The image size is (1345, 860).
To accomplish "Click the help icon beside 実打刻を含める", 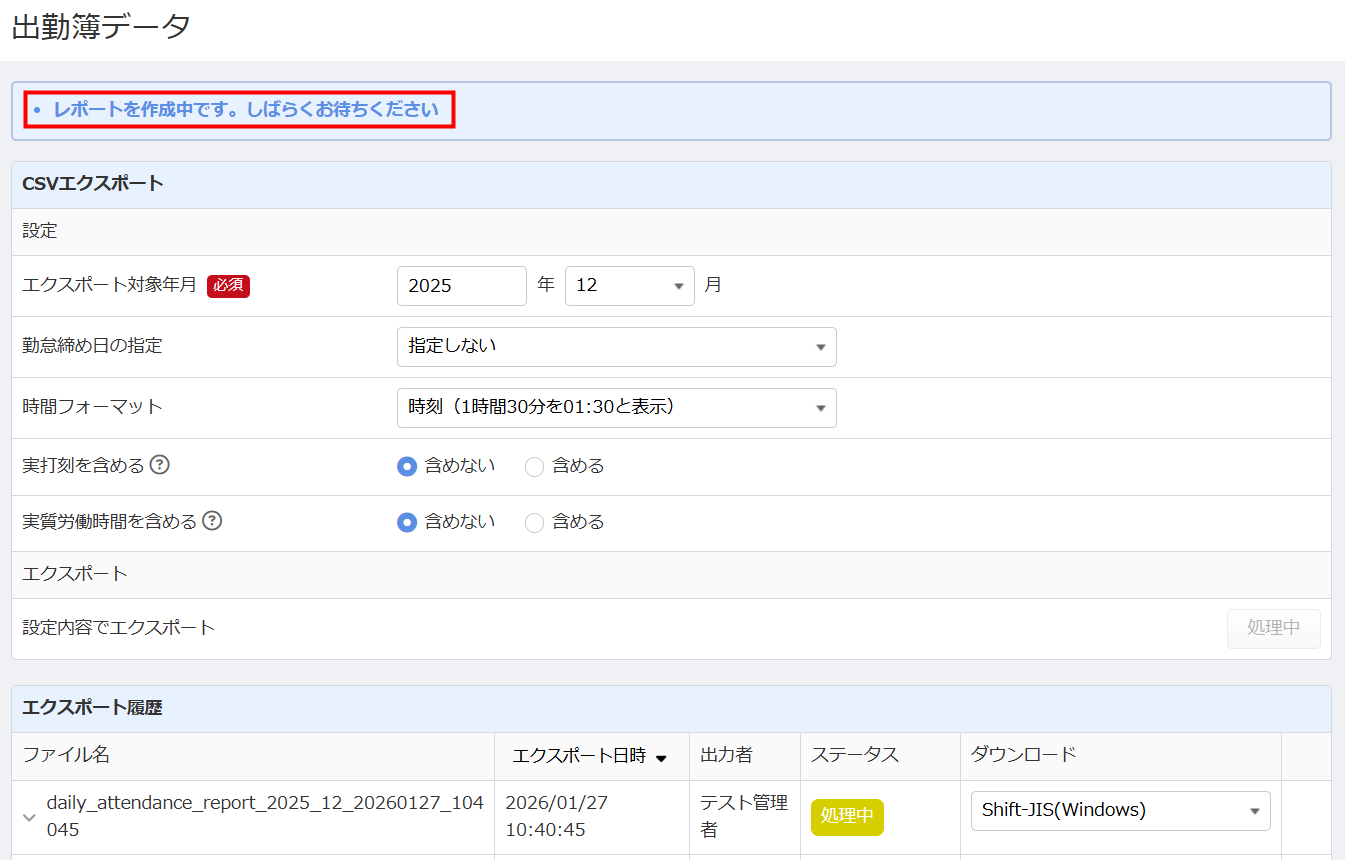I will click(159, 465).
